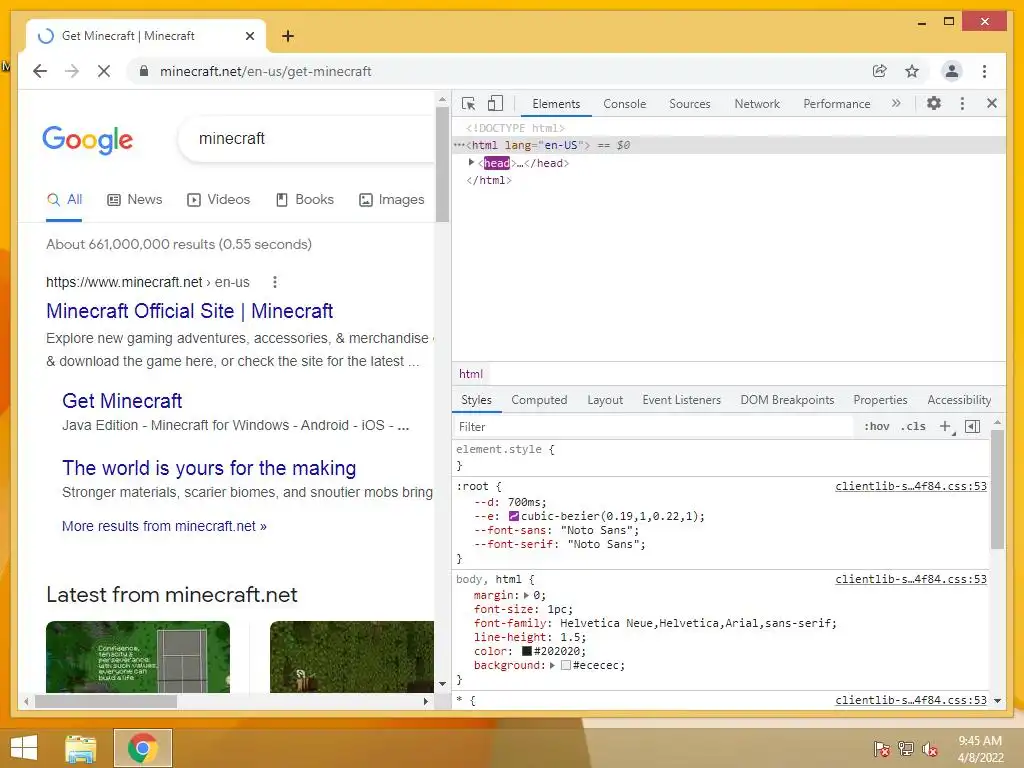Open DevTools settings gear
The height and width of the screenshot is (768, 1024).
(934, 103)
